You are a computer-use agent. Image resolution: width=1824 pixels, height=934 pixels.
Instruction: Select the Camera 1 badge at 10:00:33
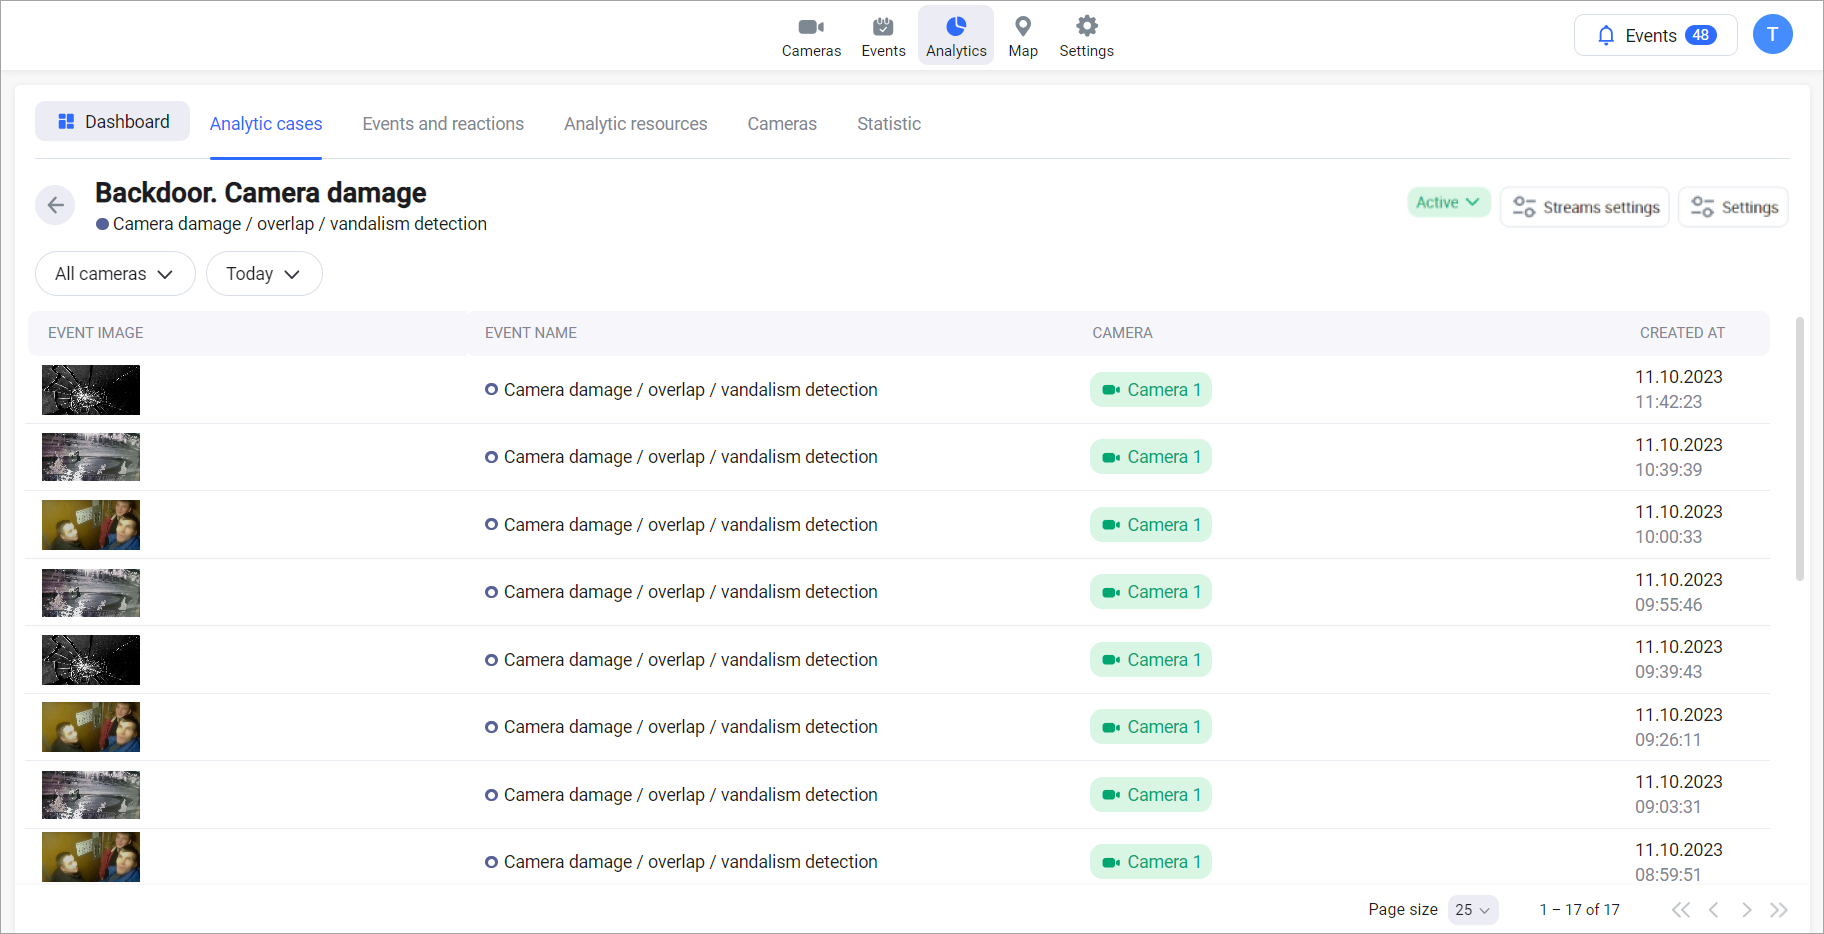tap(1151, 525)
